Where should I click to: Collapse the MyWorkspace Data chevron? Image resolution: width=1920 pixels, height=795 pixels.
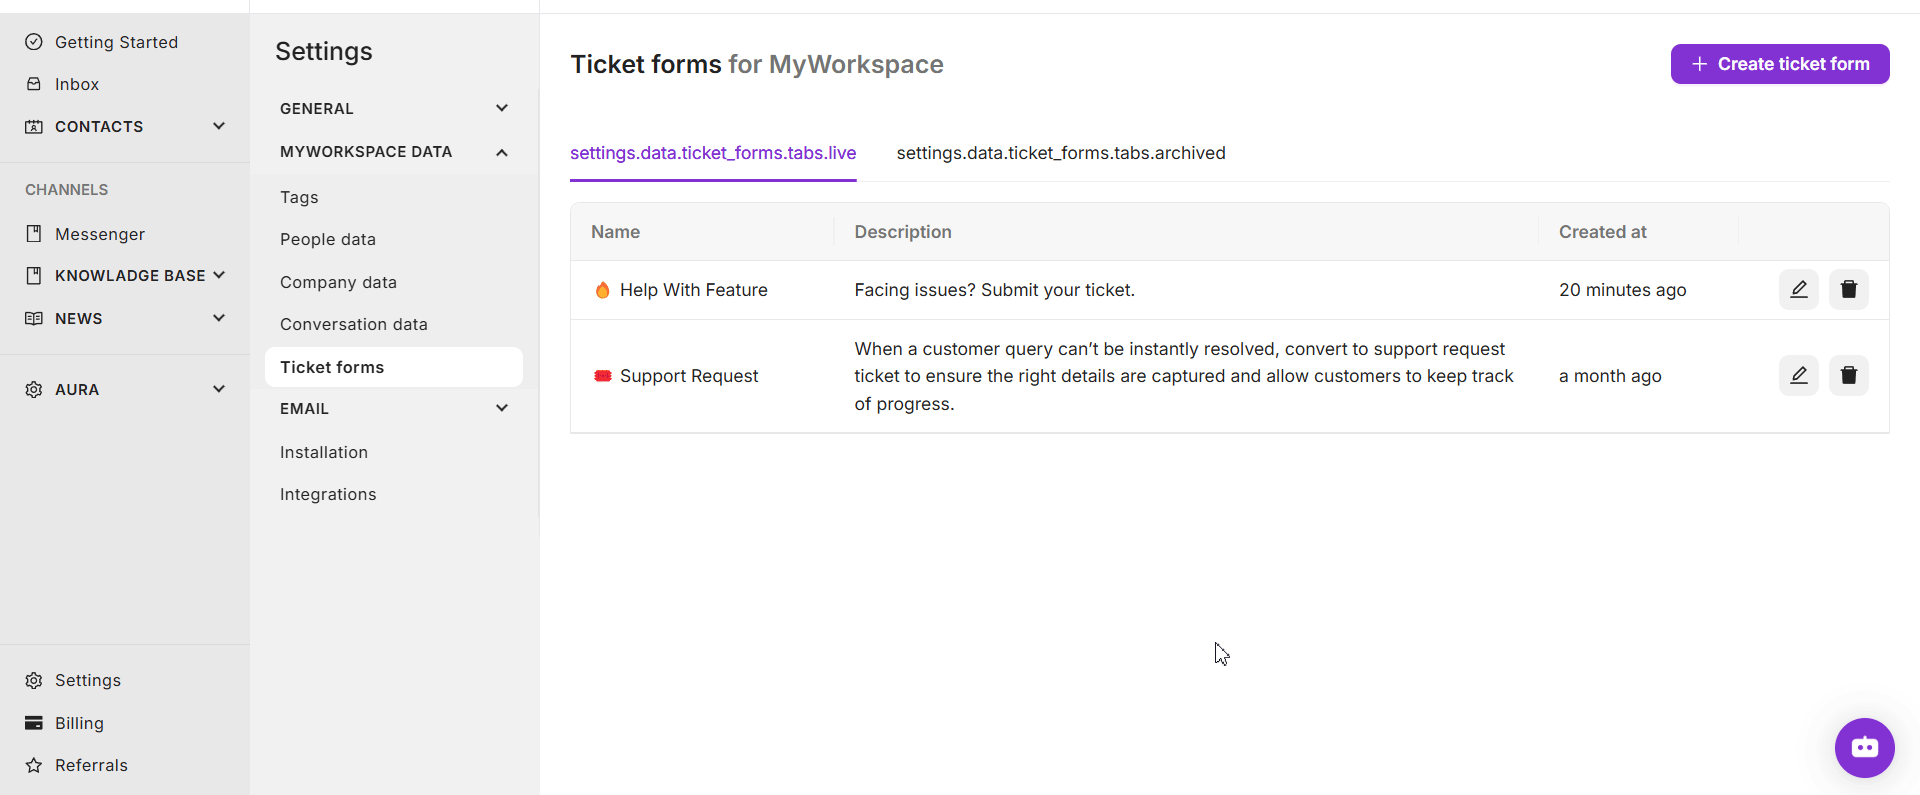[502, 152]
